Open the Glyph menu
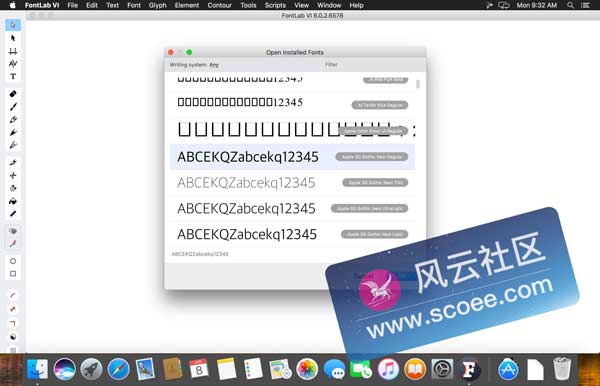This screenshot has width=600, height=386. point(158,5)
